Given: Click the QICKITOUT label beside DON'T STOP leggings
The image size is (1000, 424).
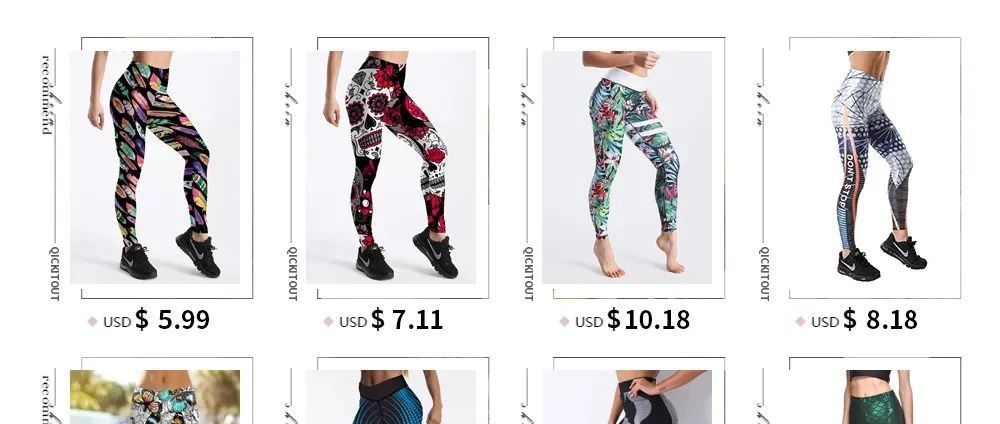Looking at the screenshot, I should click(765, 274).
